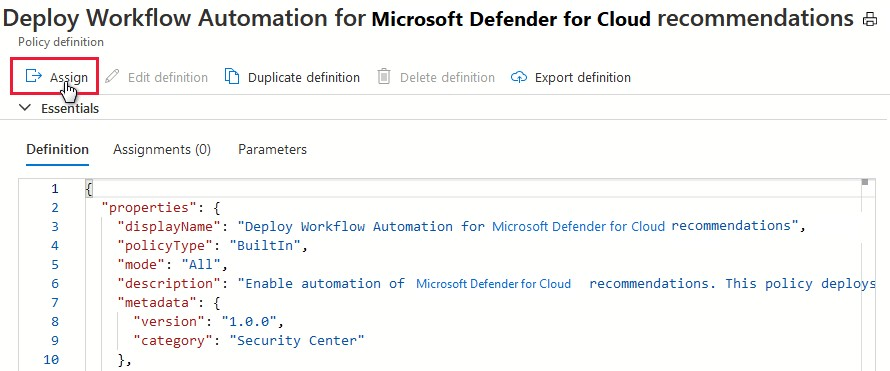Collapse the Essentials section chevron
Viewport: 890px width, 371px height.
(x=24, y=108)
